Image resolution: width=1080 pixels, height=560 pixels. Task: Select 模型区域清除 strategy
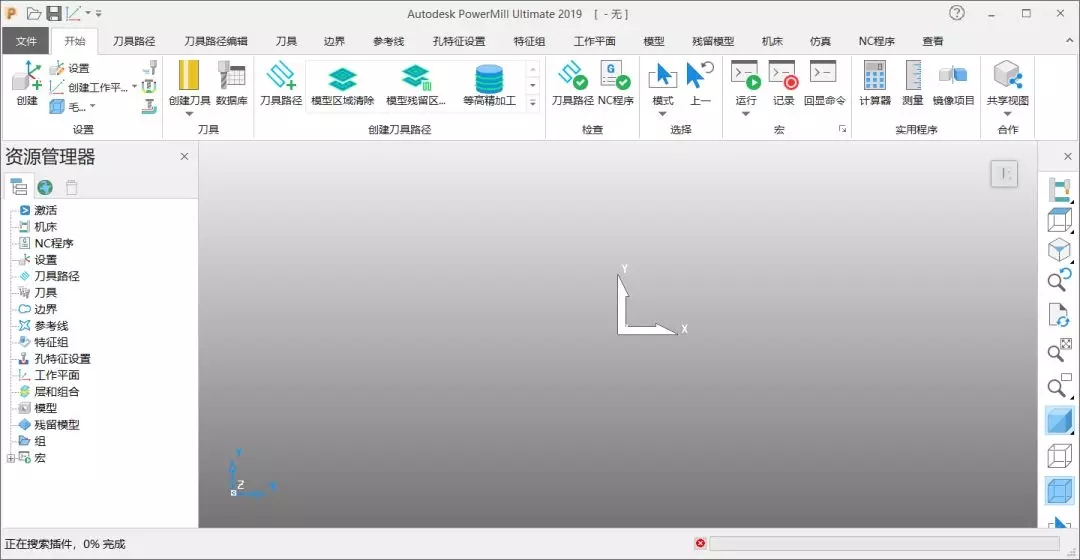[x=342, y=83]
